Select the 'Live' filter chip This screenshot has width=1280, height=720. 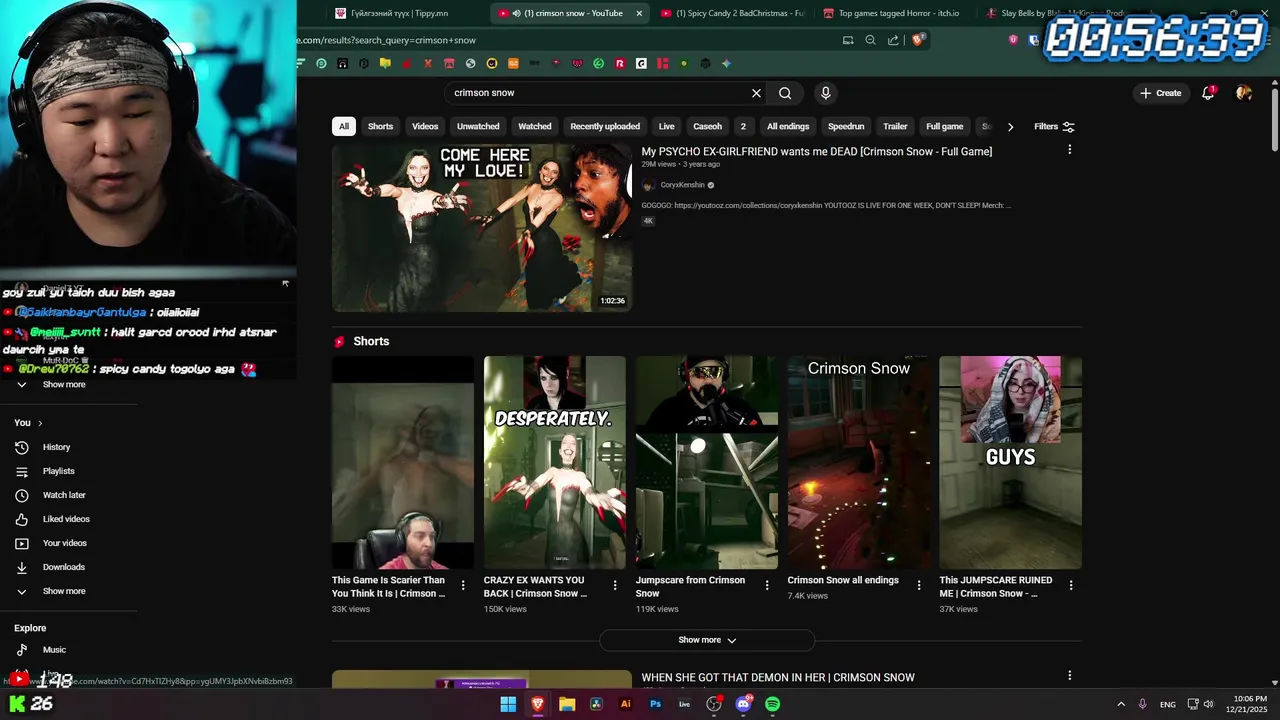[666, 127]
